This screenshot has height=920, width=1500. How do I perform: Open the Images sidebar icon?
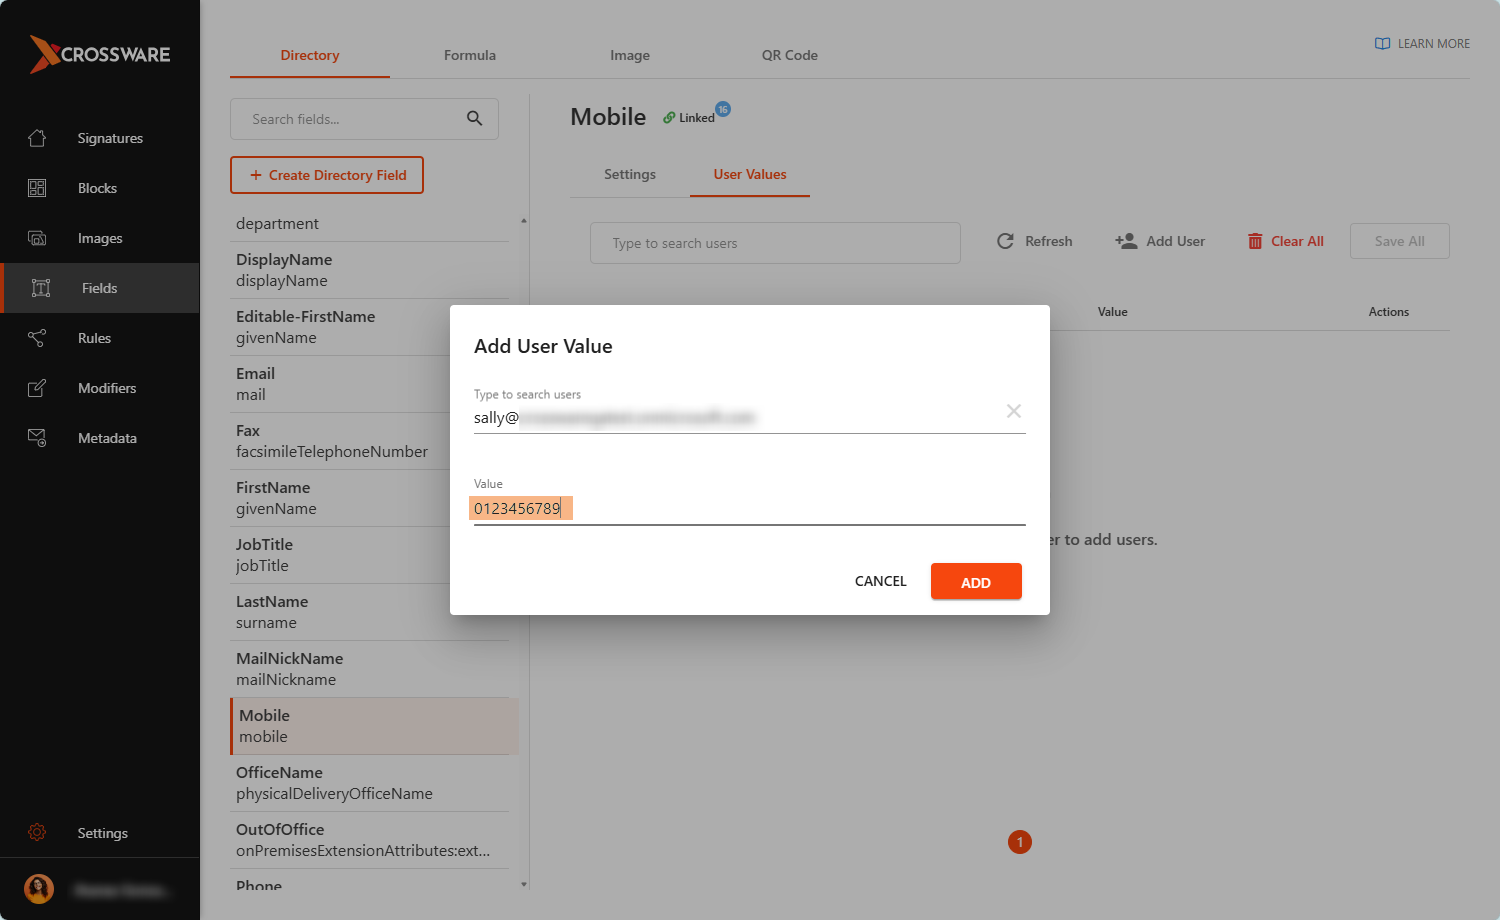pos(37,238)
